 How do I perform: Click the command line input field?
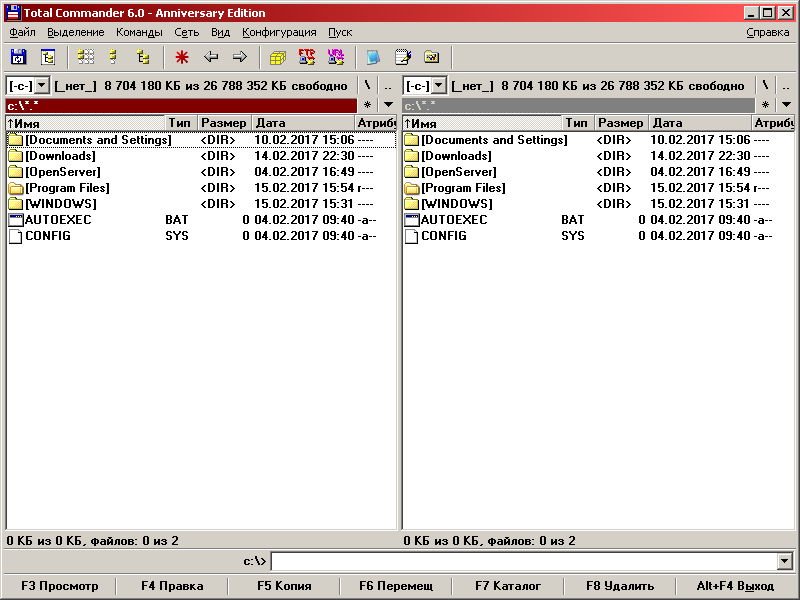tap(522, 562)
